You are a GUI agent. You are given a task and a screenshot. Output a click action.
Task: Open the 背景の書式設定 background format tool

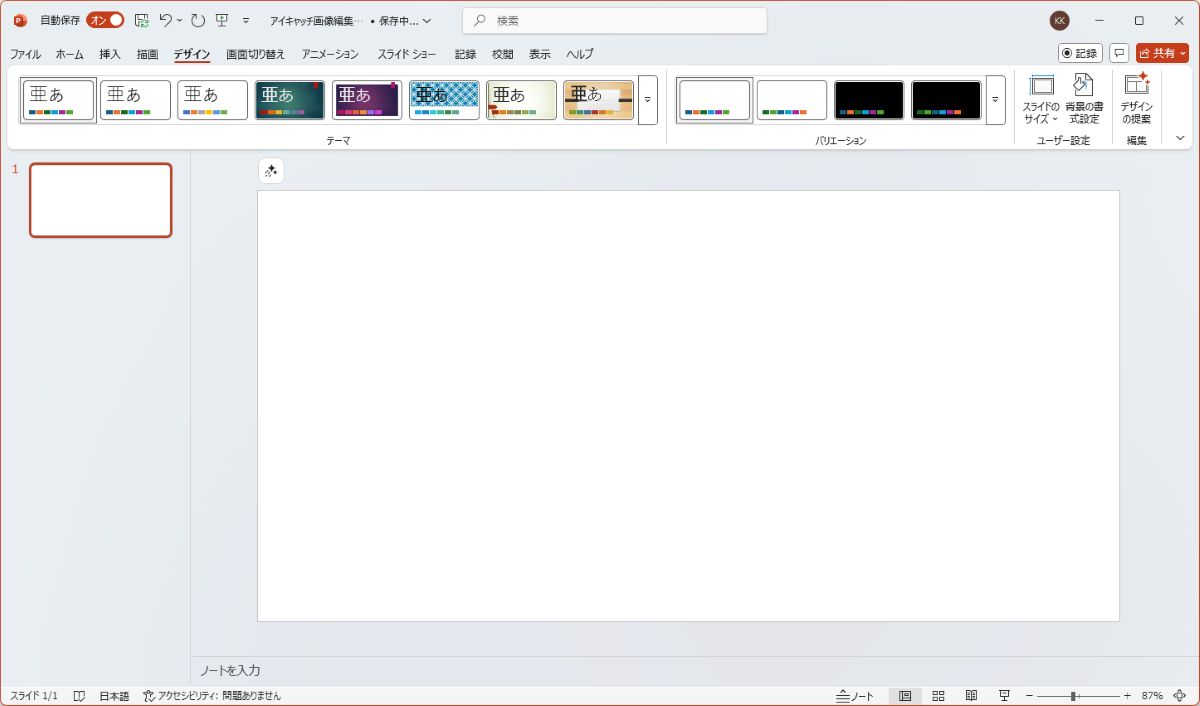pyautogui.click(x=1084, y=99)
